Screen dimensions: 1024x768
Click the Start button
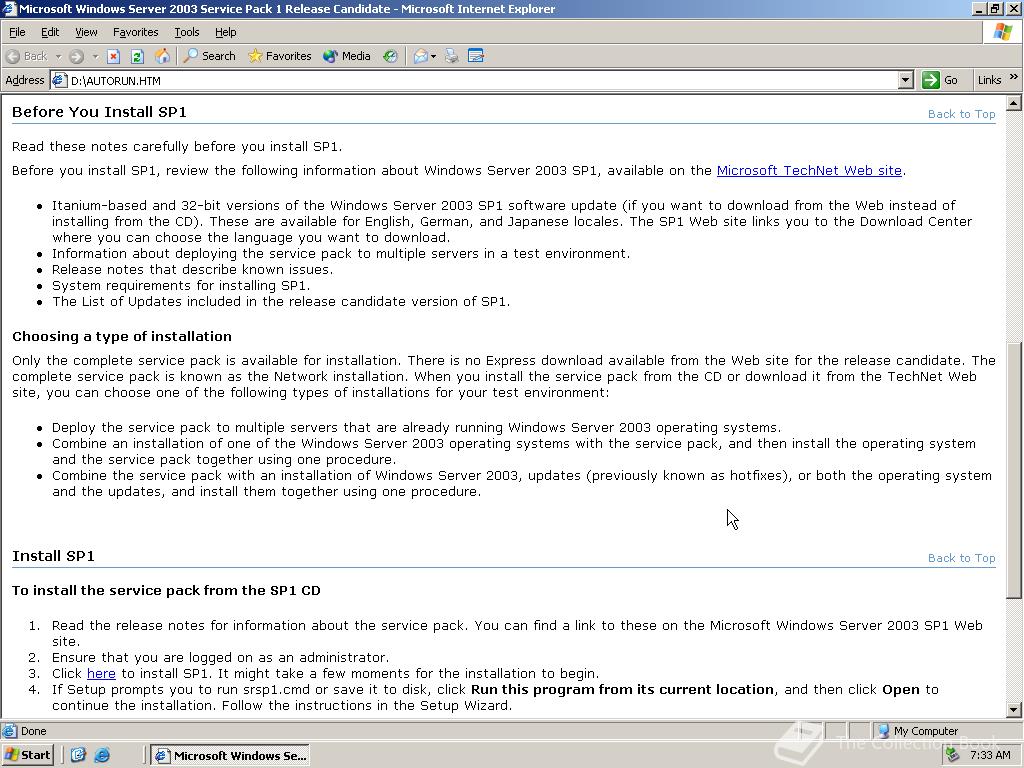pyautogui.click(x=28, y=755)
